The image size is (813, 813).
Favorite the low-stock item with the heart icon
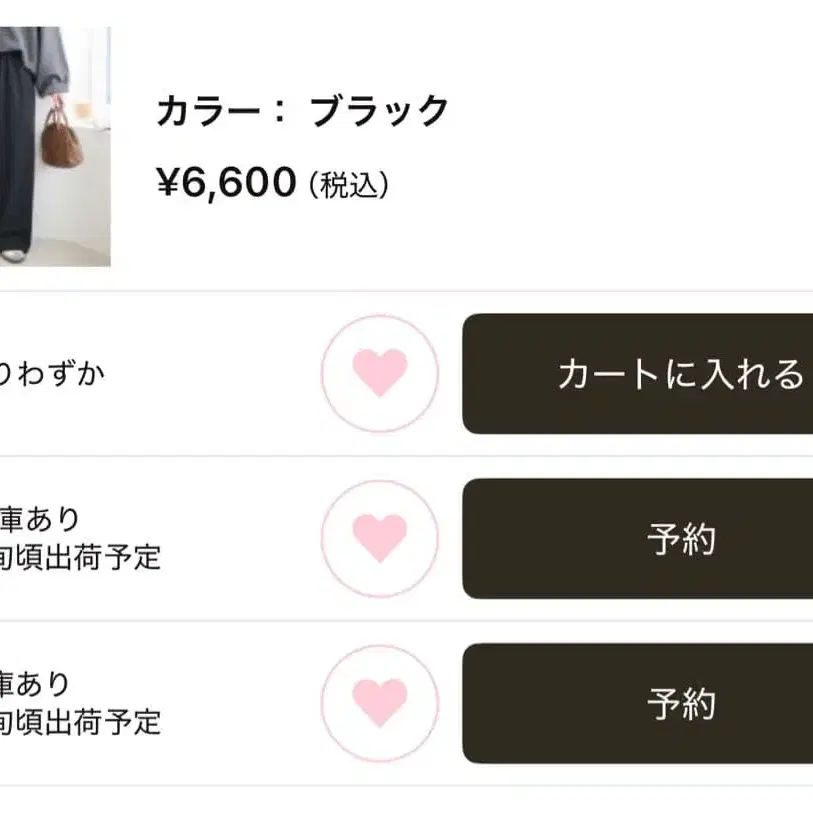[x=379, y=374]
